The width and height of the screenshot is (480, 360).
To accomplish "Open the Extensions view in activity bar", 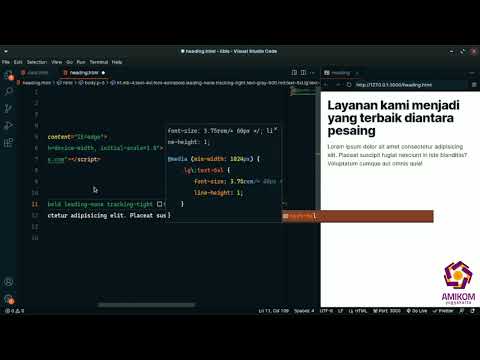I will [x=9, y=143].
